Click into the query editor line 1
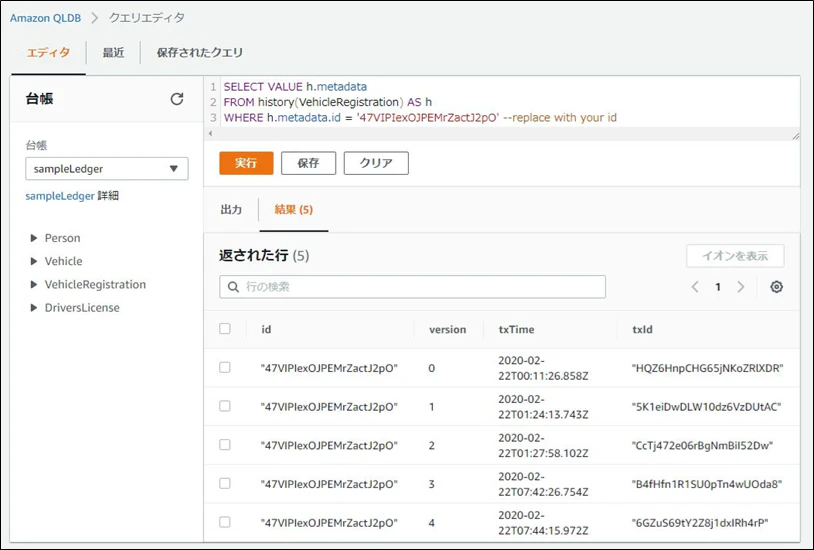Image resolution: width=814 pixels, height=550 pixels. point(295,87)
